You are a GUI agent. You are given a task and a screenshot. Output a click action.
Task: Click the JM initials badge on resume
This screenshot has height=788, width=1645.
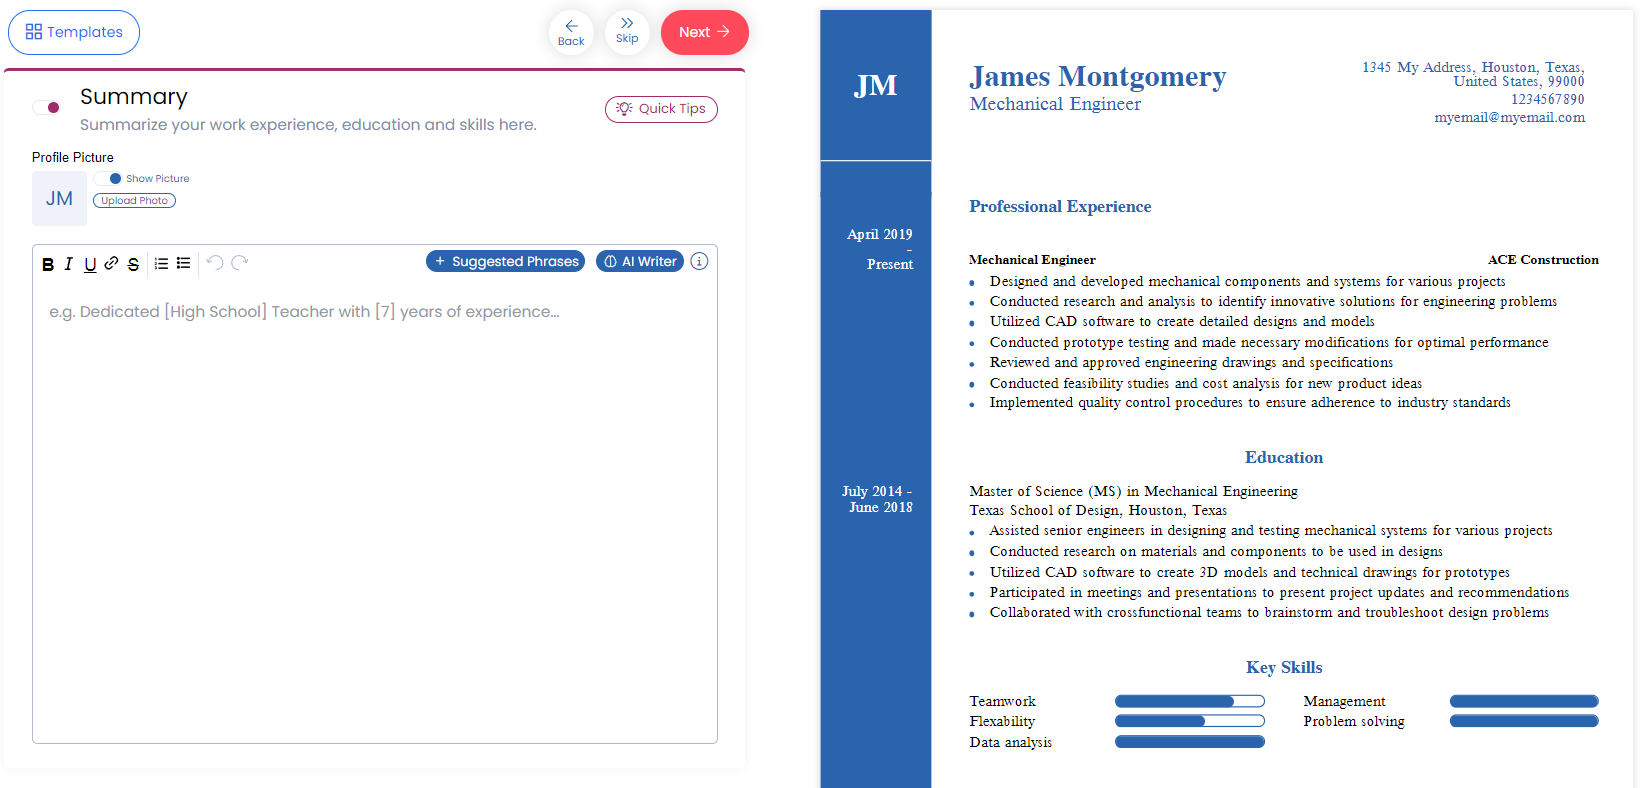[x=875, y=86]
